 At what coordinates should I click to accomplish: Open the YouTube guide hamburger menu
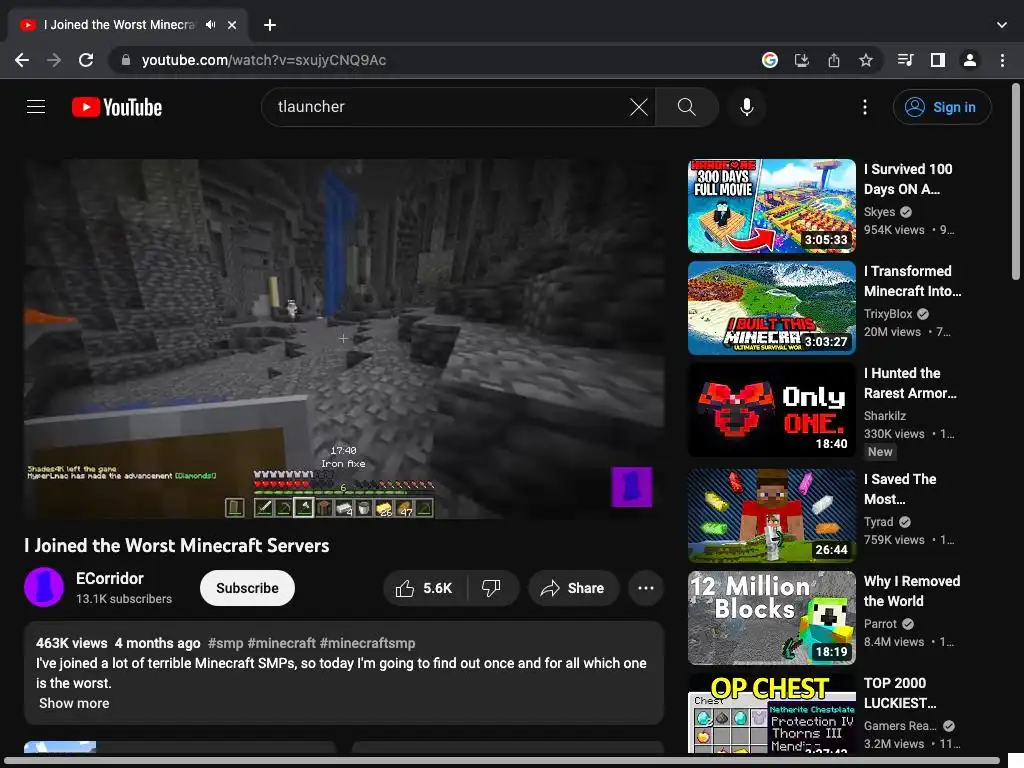point(36,107)
